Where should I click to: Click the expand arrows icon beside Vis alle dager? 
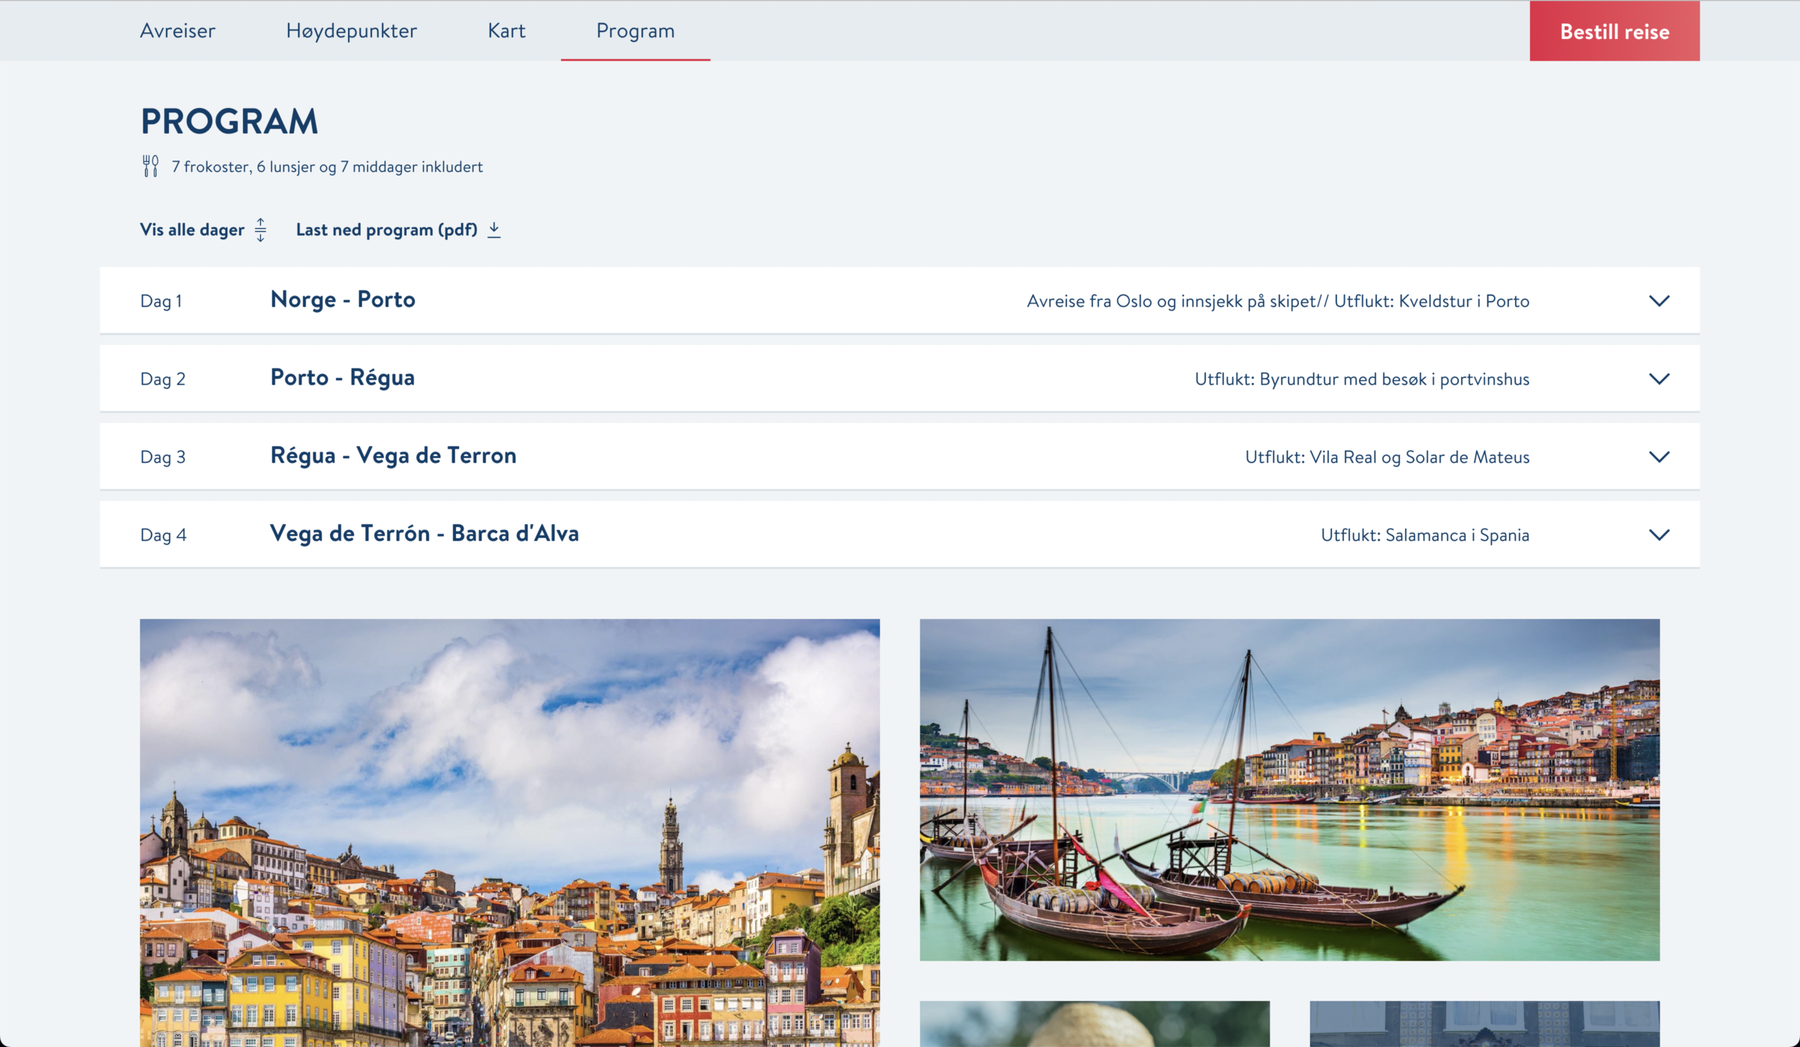[x=260, y=230]
